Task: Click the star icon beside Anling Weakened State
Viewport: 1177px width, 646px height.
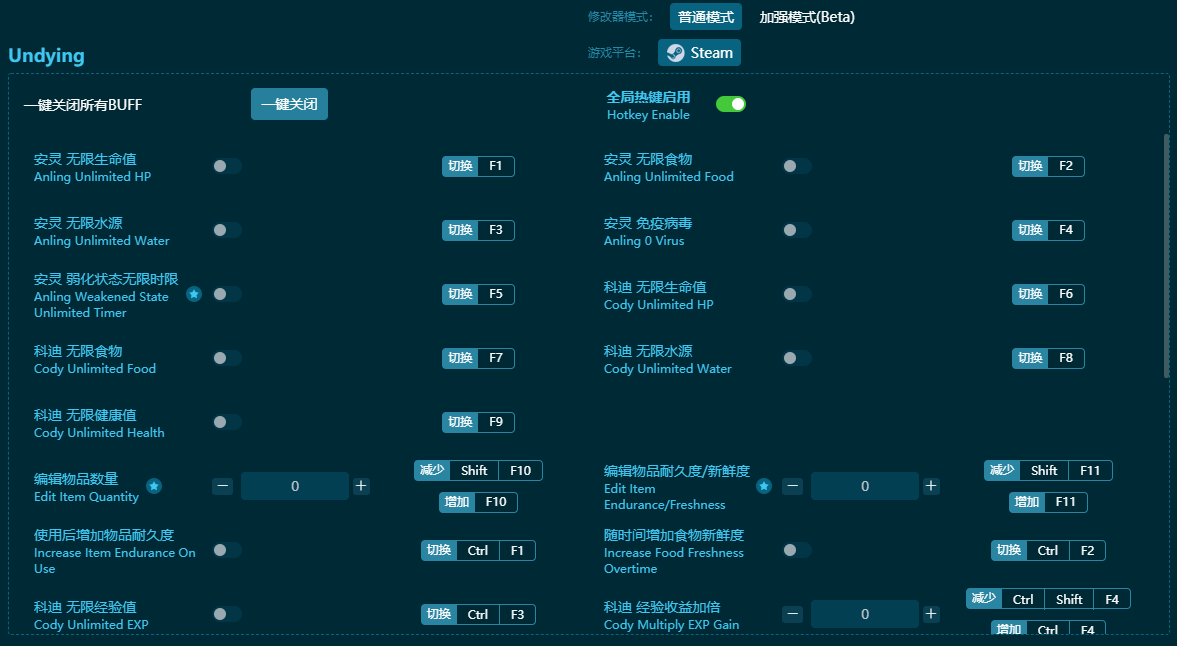Action: click(x=194, y=294)
